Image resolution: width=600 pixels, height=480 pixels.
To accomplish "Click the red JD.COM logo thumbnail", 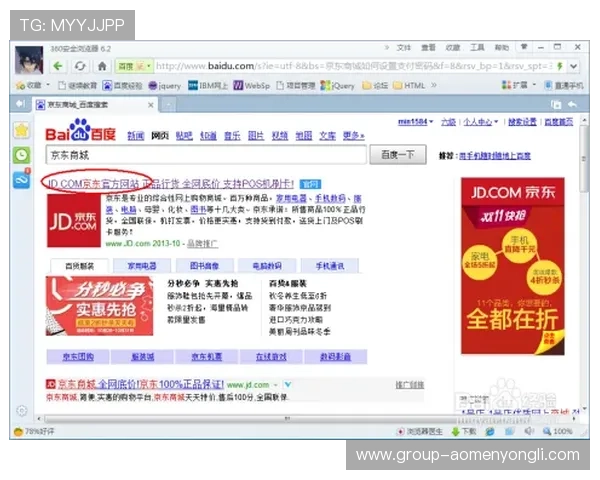I will point(73,220).
